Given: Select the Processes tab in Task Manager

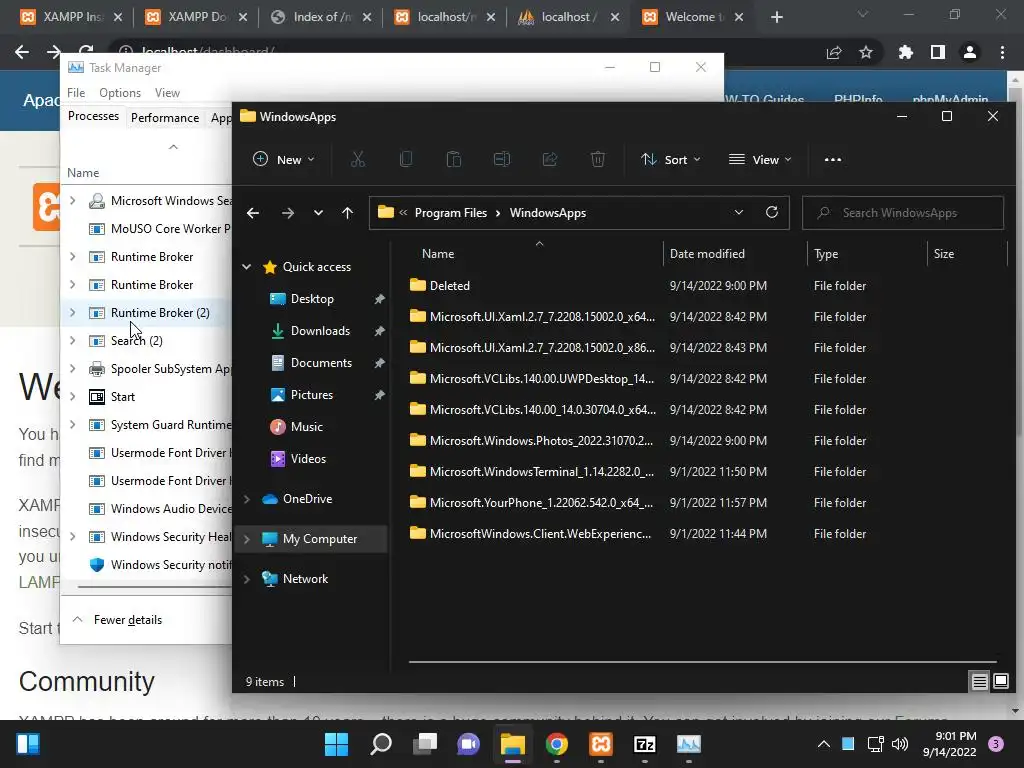Looking at the screenshot, I should pyautogui.click(x=93, y=116).
